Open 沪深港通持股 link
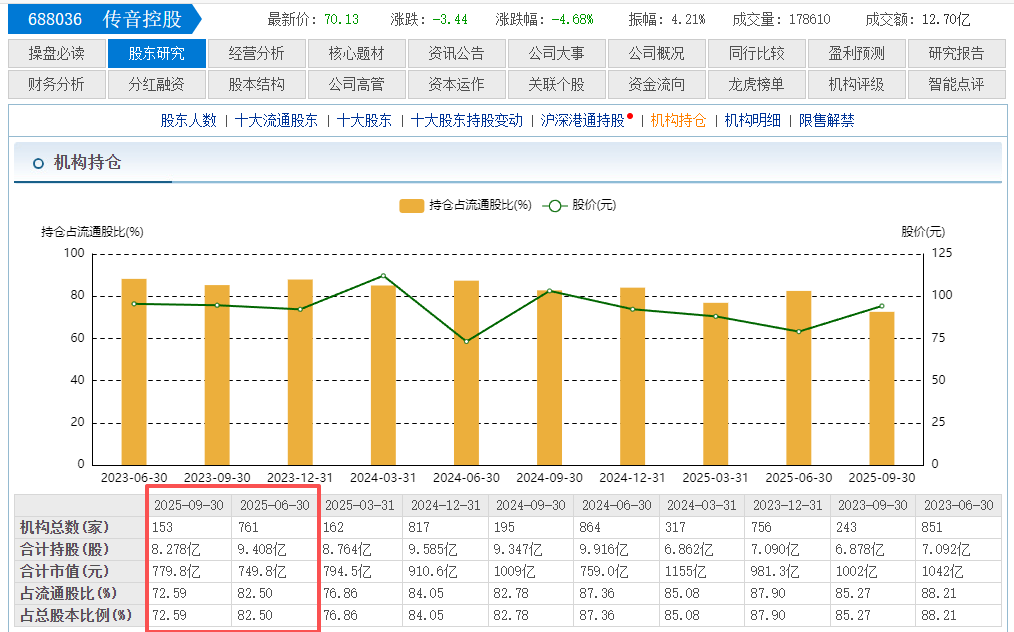 (x=583, y=121)
